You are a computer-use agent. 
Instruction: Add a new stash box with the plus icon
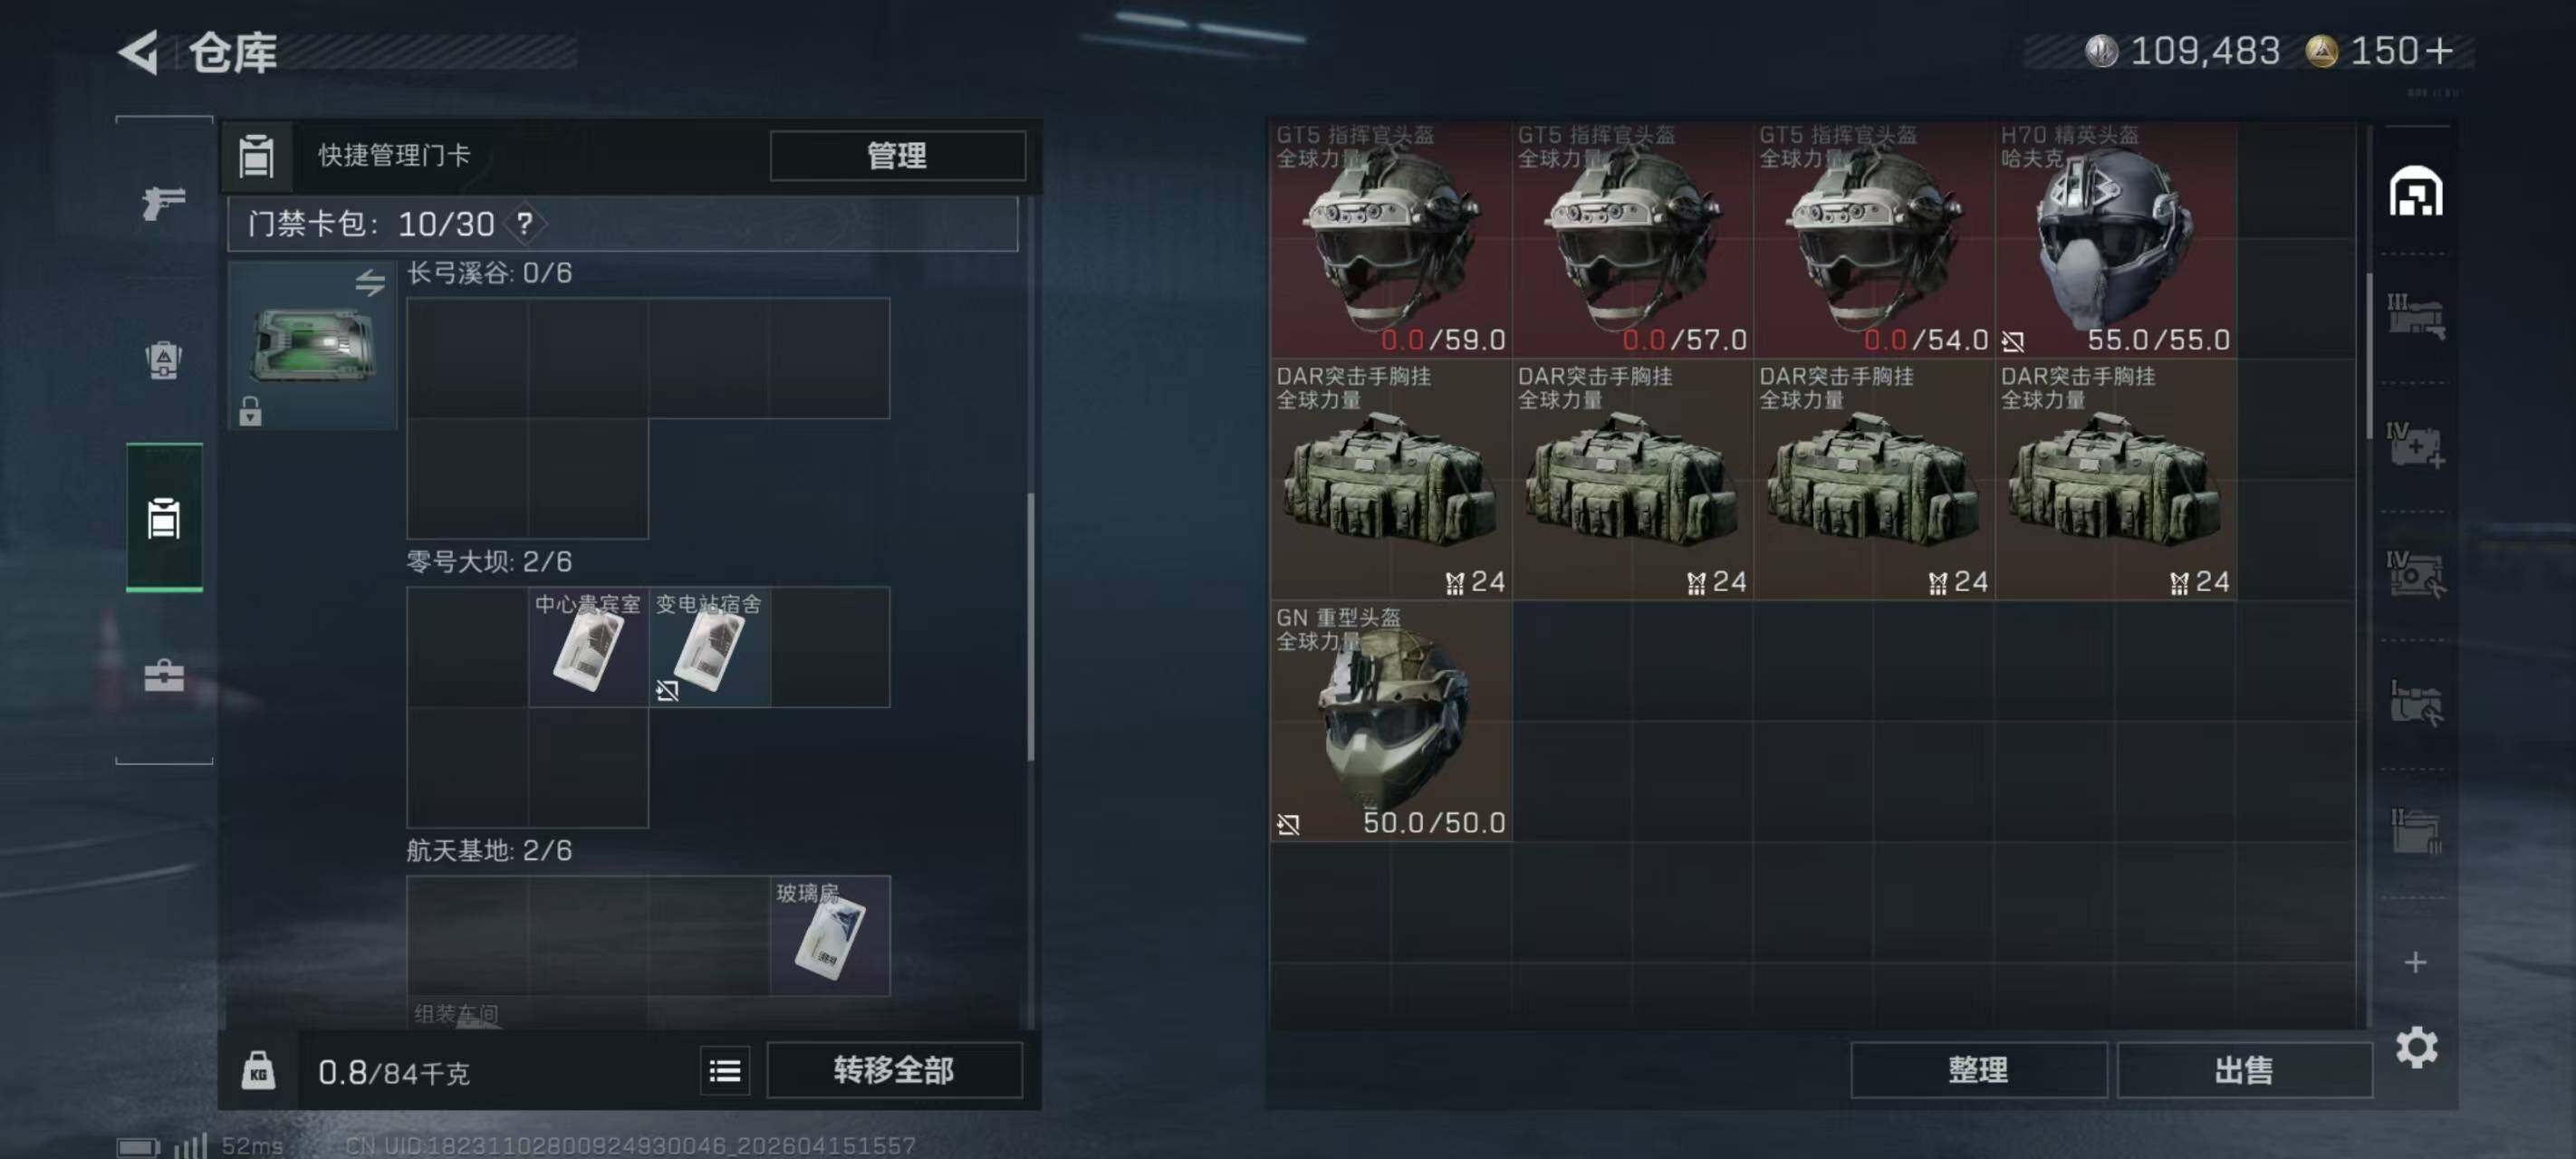point(2415,962)
